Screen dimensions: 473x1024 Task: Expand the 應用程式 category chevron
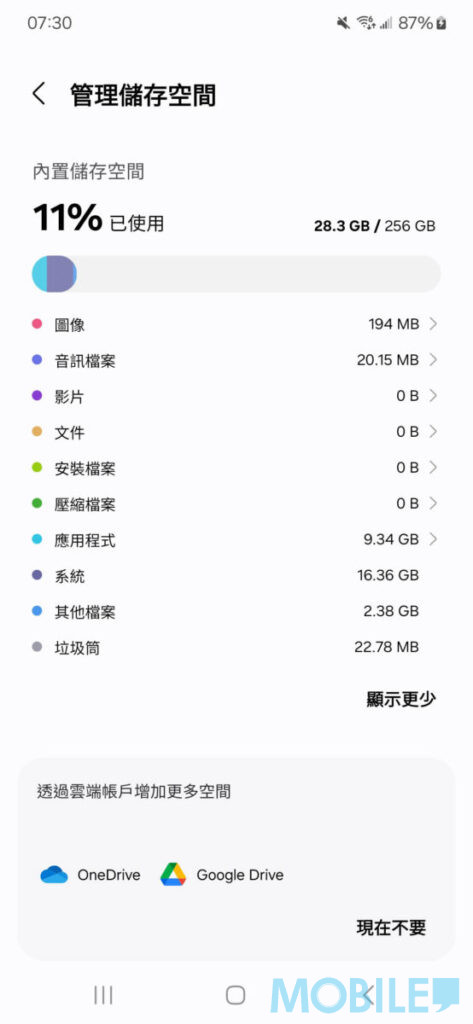point(432,539)
